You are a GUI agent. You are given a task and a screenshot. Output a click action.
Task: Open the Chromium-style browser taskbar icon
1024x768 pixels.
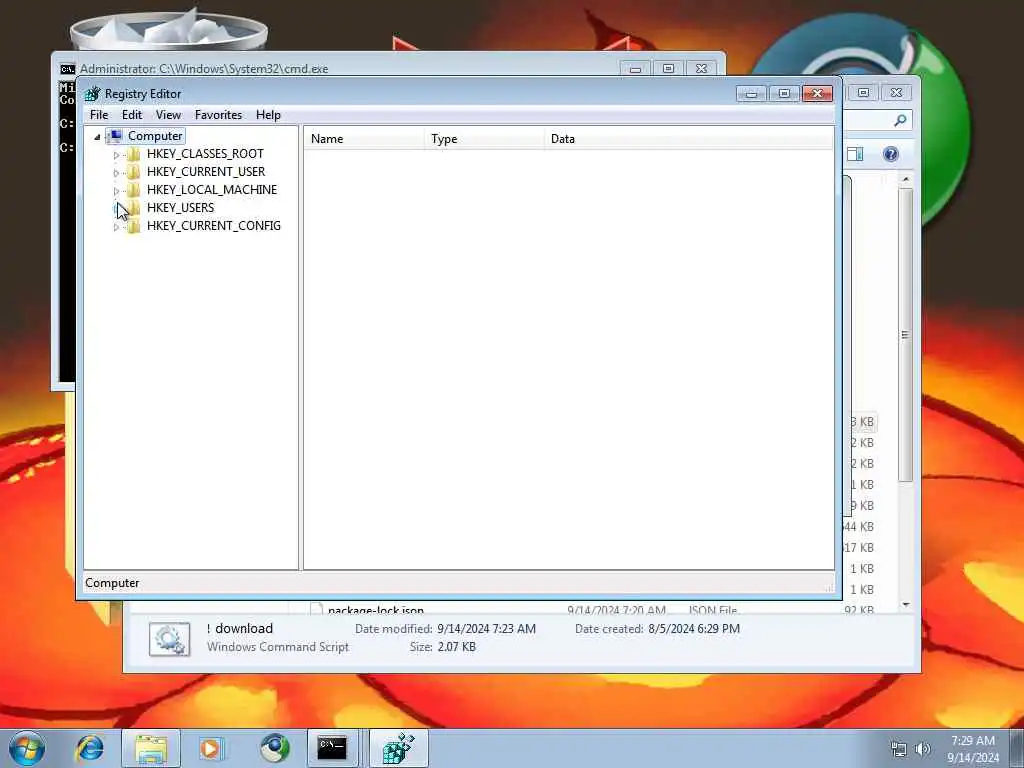tap(275, 748)
